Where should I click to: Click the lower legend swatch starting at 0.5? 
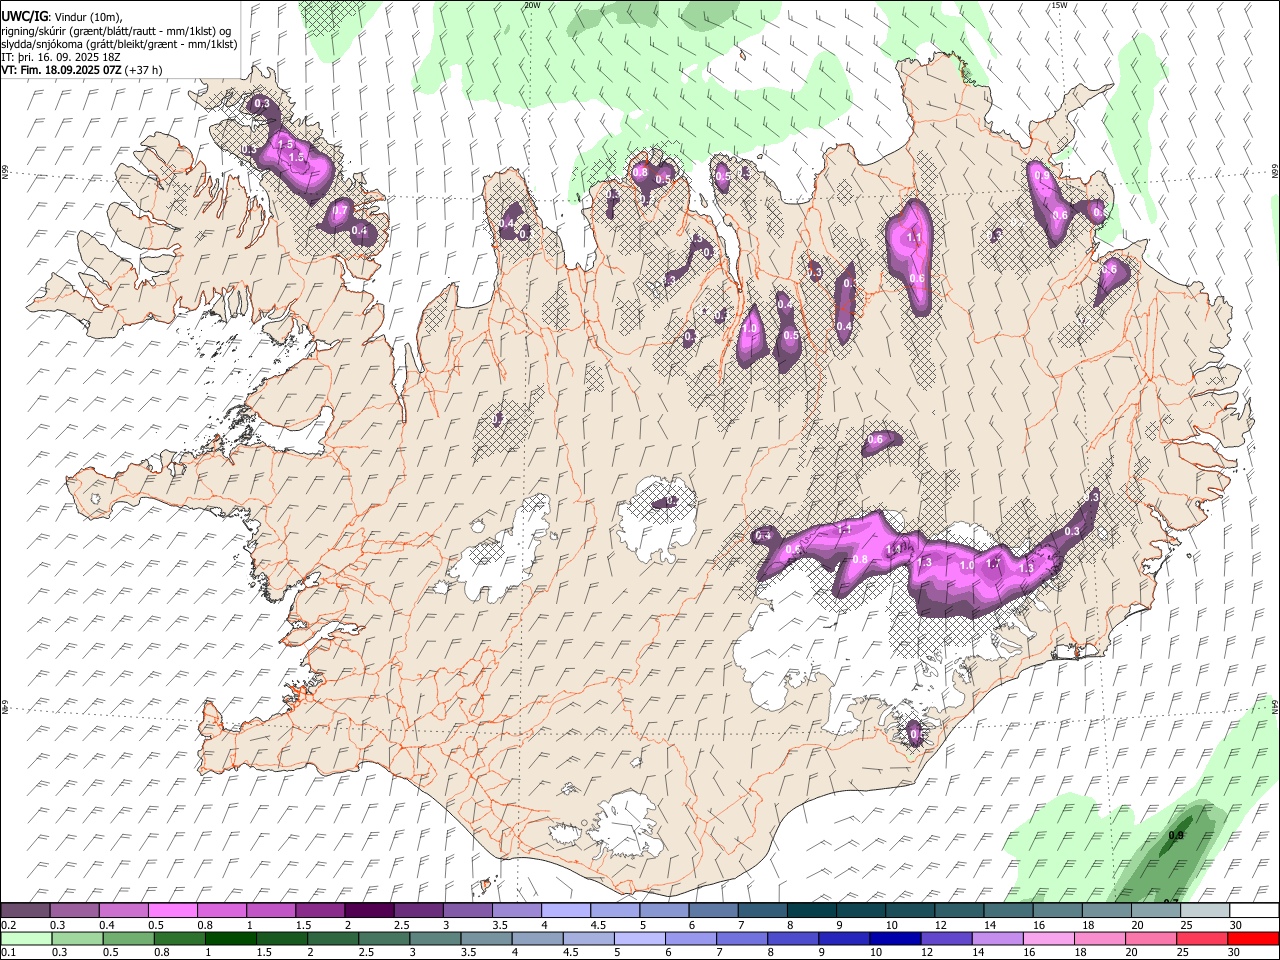coord(128,938)
